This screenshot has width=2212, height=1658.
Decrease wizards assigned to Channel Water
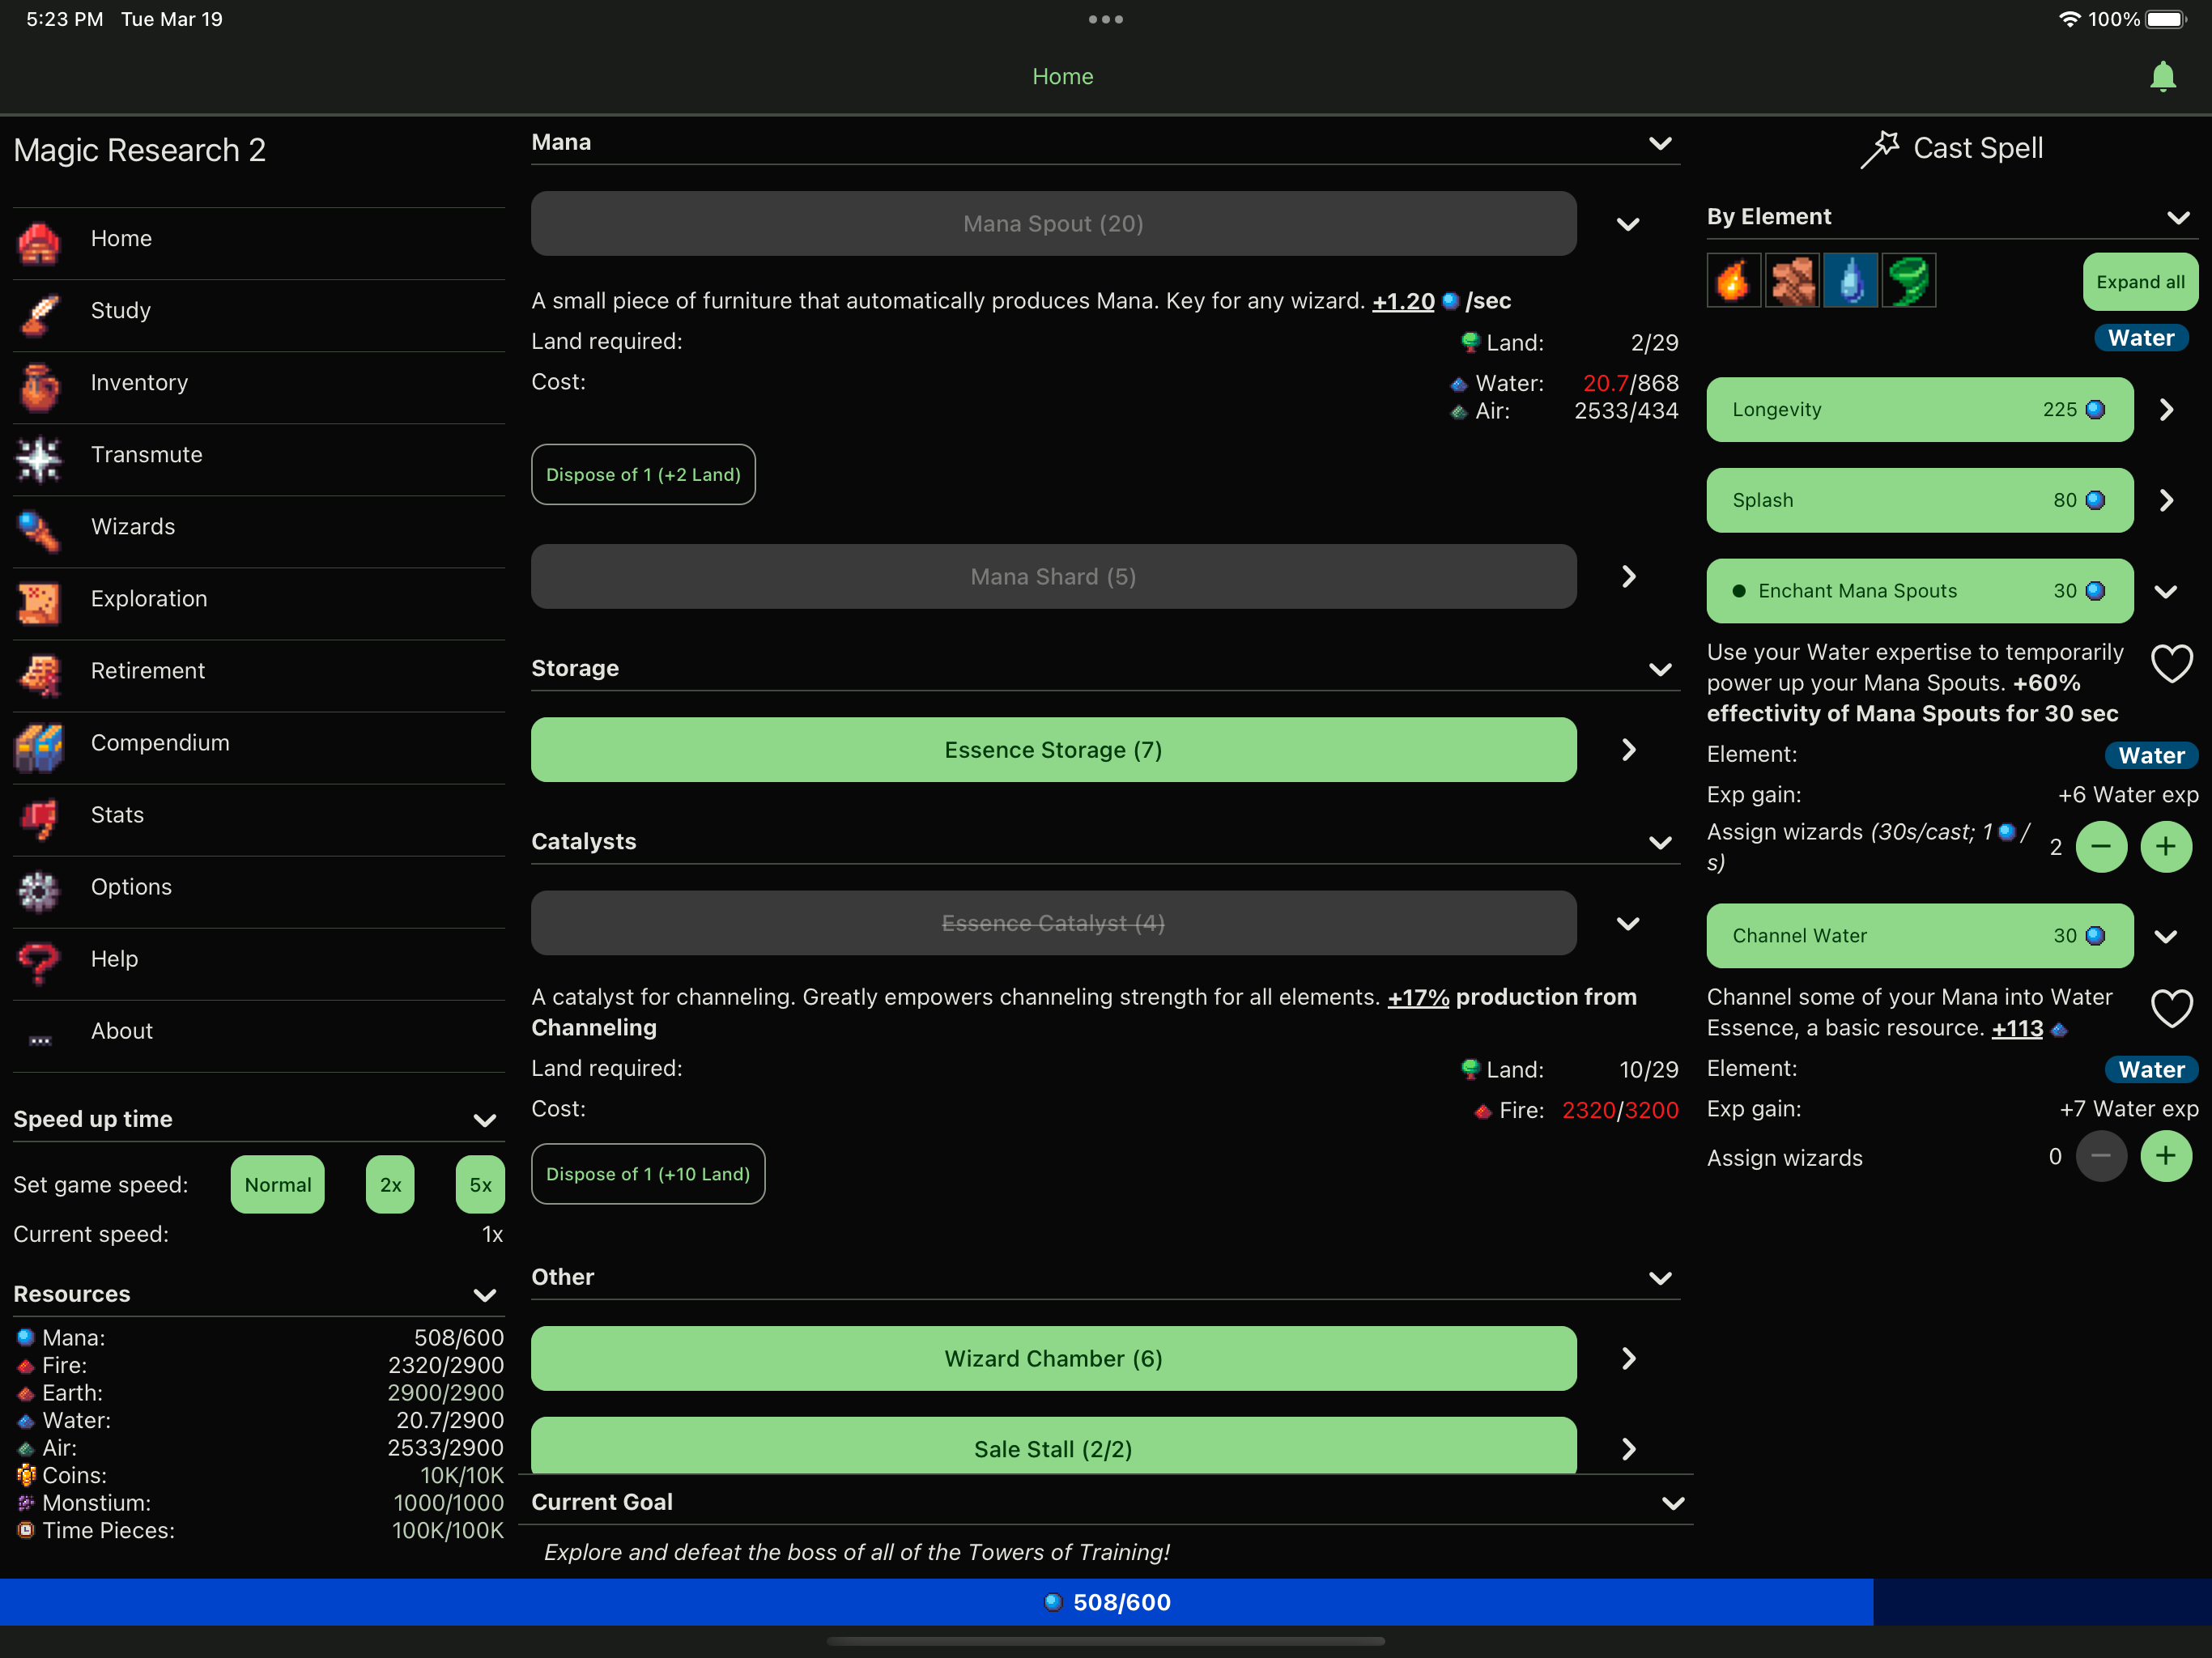click(x=2101, y=1156)
